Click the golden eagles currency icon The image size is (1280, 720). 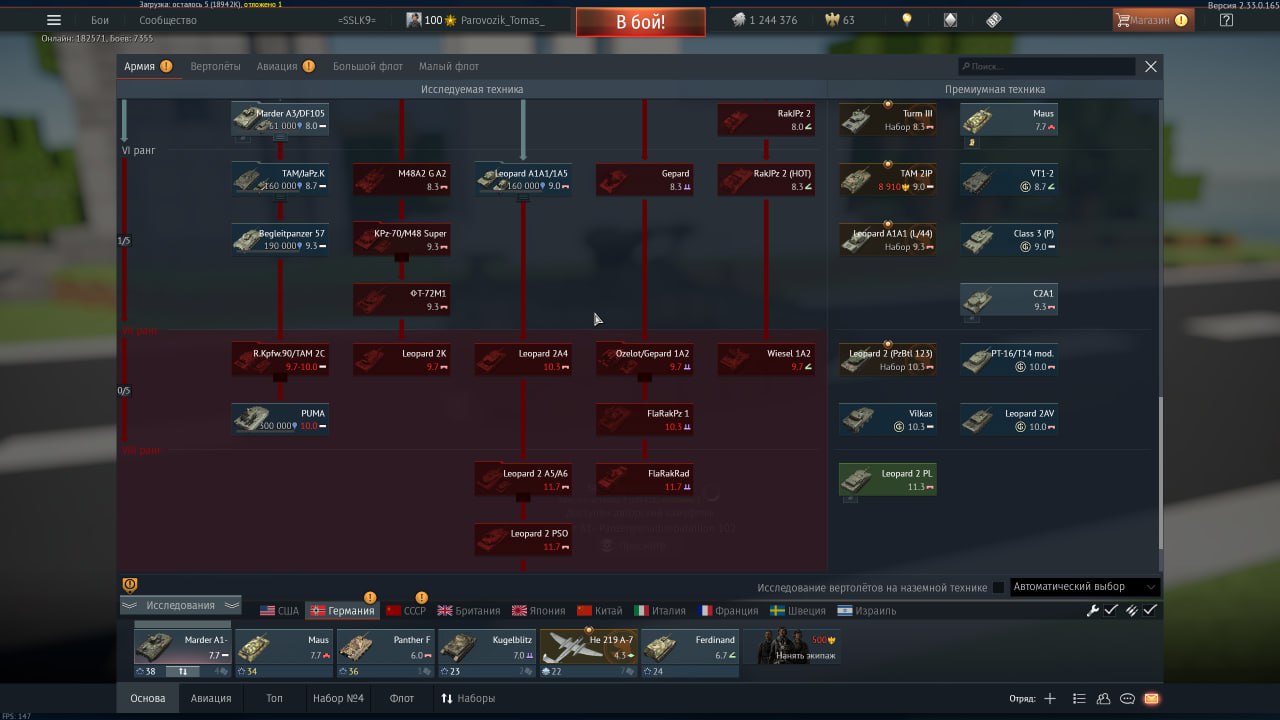(x=832, y=20)
